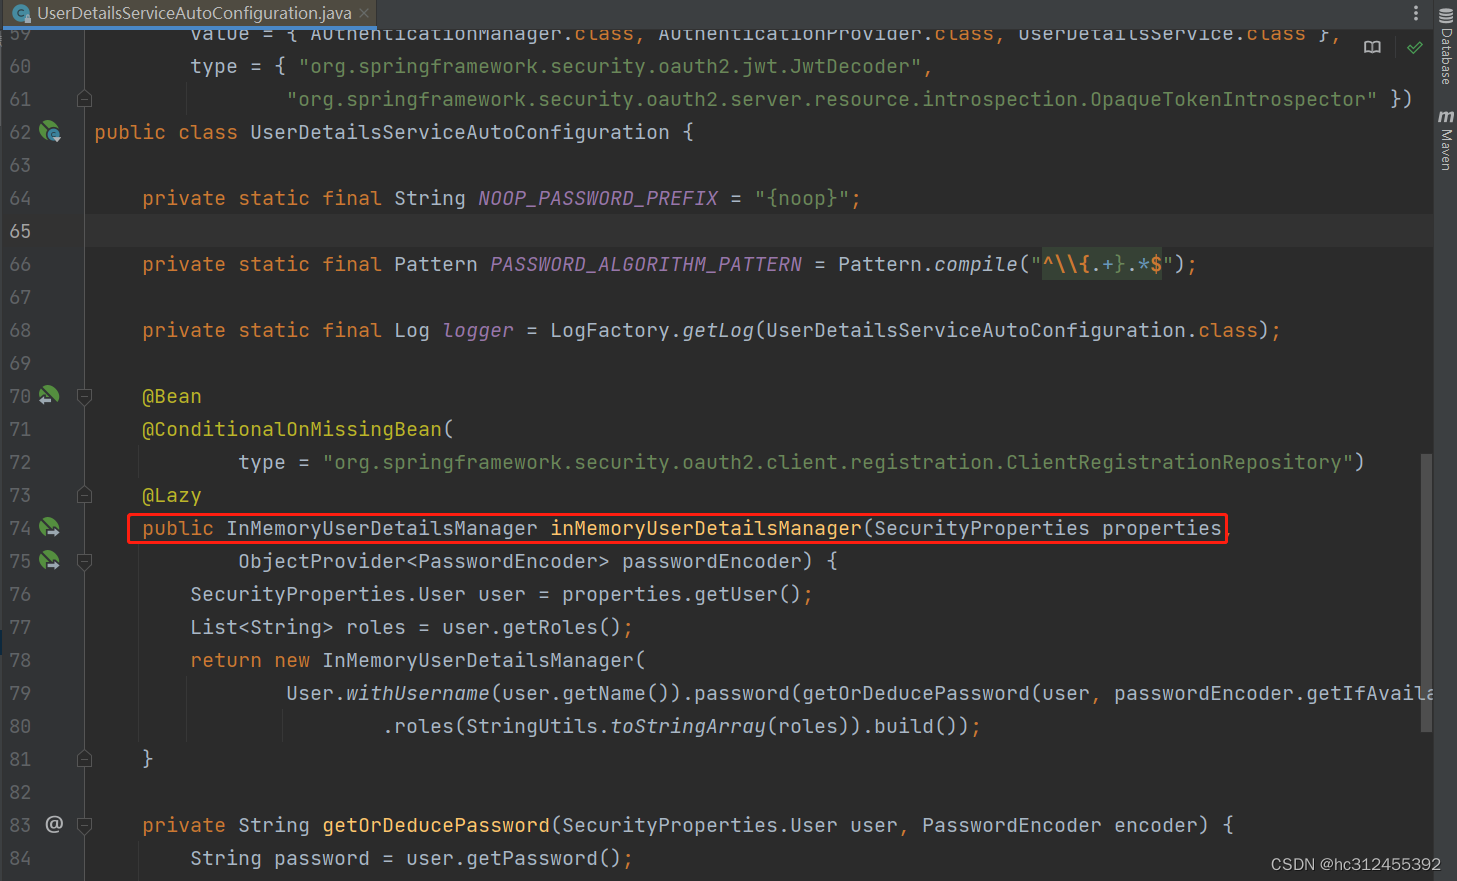Collapse annotation fold marker on line 61
This screenshot has width=1457, height=881.
pyautogui.click(x=84, y=99)
